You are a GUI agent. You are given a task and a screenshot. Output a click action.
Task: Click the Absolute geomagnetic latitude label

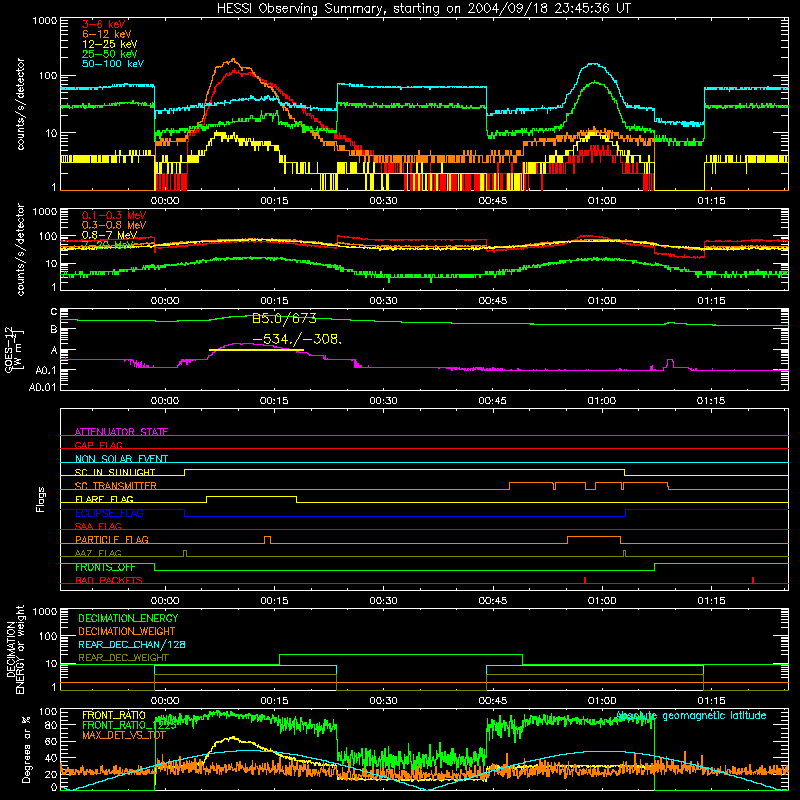(691, 716)
